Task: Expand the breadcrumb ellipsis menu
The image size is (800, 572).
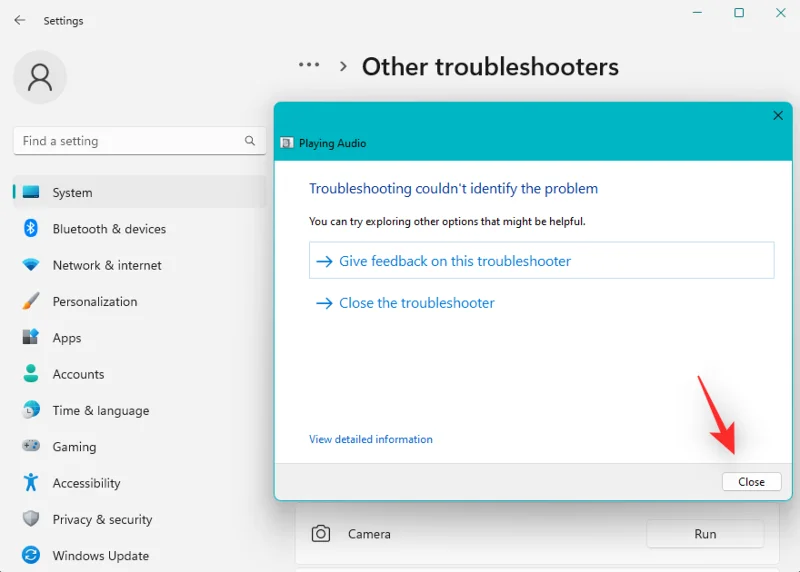Action: [309, 65]
